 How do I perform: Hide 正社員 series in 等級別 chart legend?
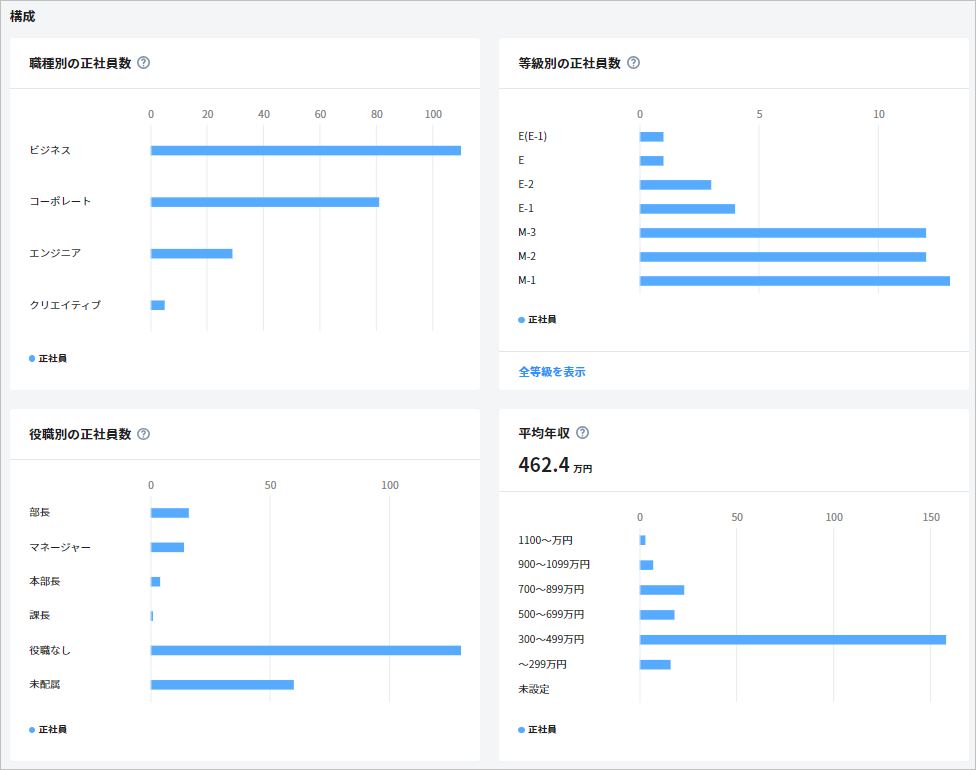537,320
